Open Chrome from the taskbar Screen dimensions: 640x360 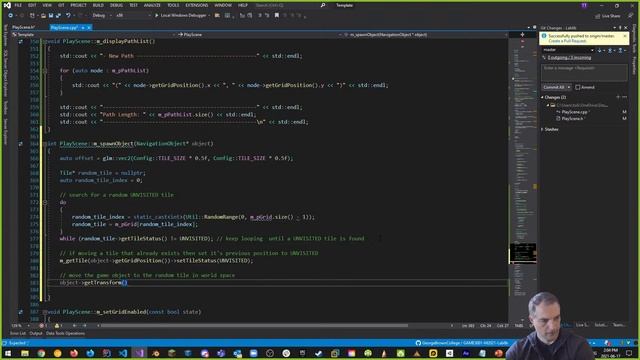tap(41, 353)
